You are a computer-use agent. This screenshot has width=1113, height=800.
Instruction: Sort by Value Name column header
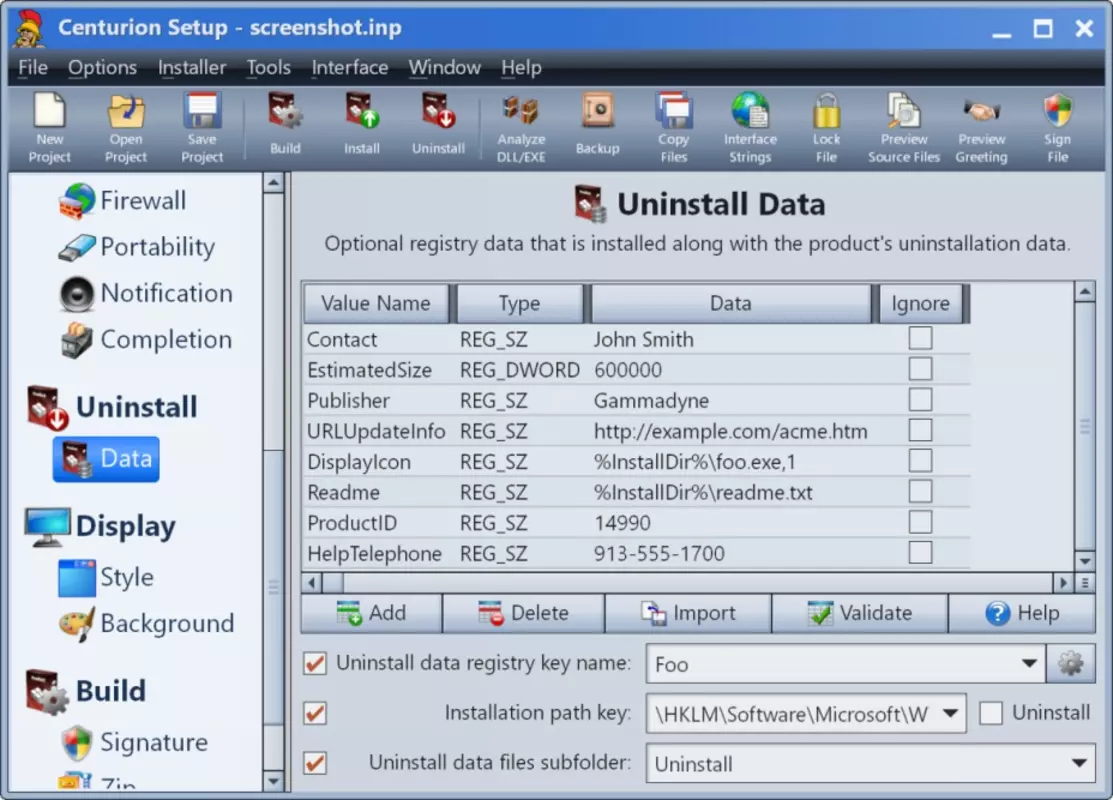375,303
